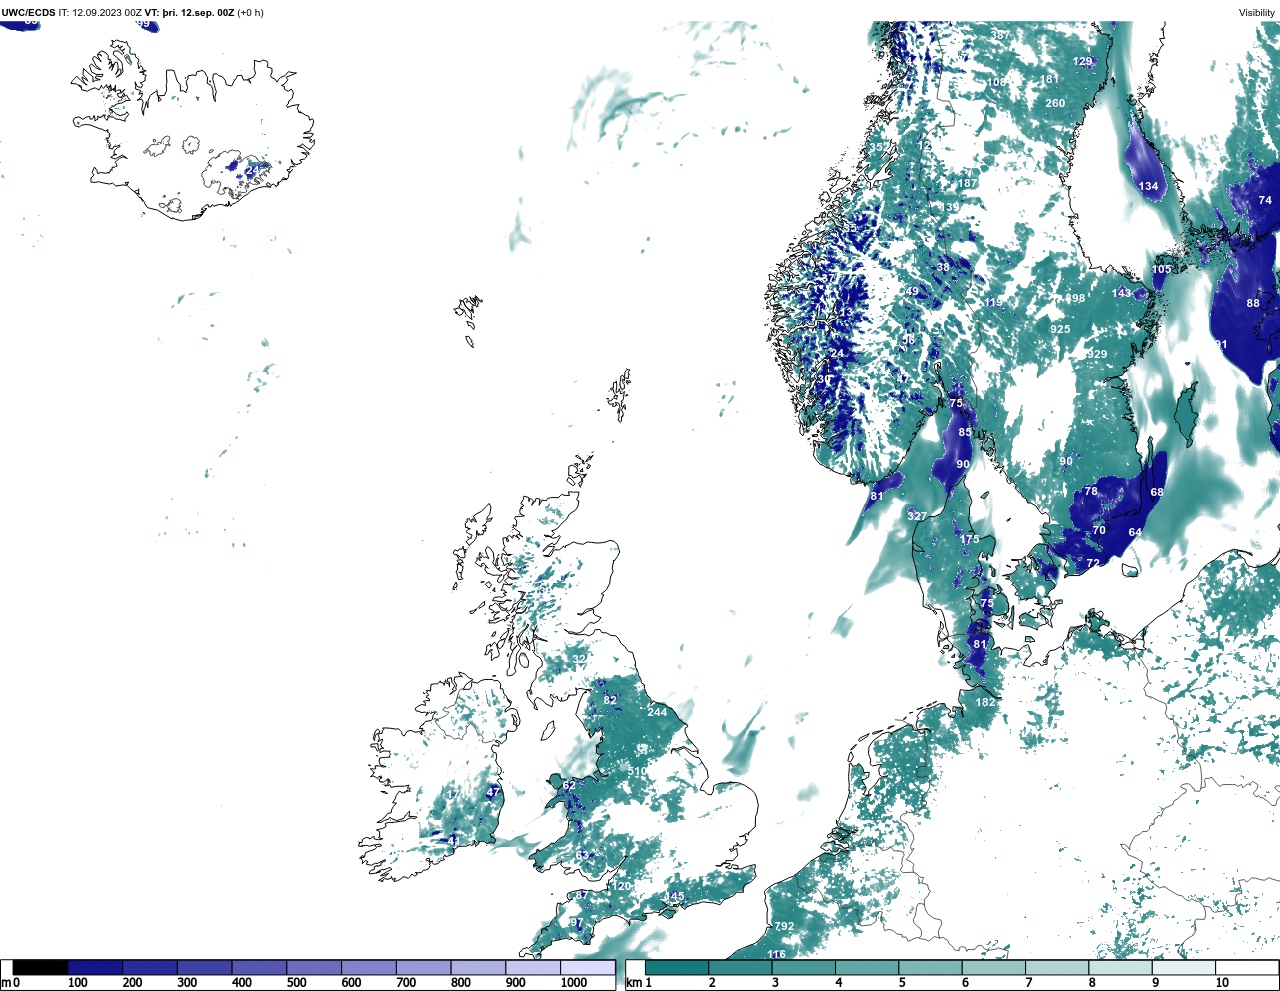Click the 5–6 km teal legend block
The height and width of the screenshot is (991, 1280).
click(931, 967)
